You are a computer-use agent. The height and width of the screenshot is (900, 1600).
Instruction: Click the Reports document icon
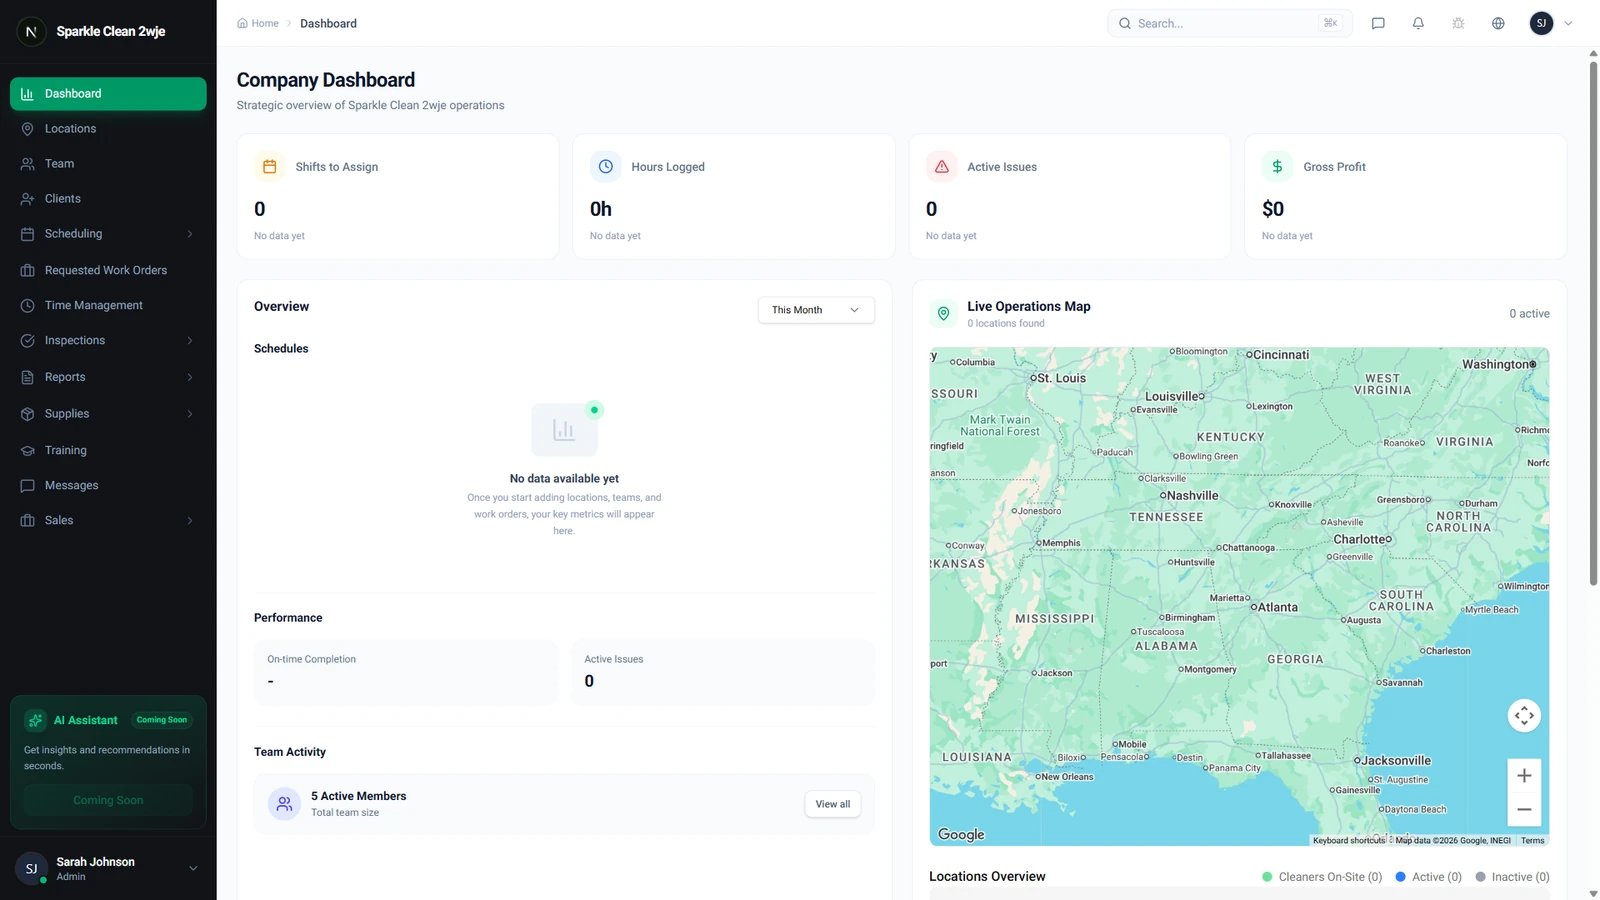(28, 377)
